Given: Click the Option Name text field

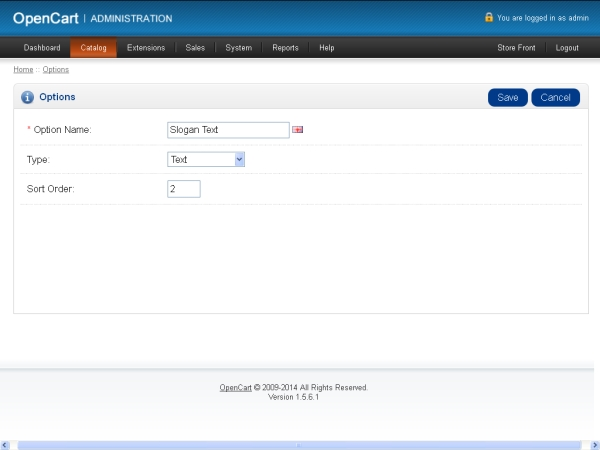Looking at the screenshot, I should point(228,130).
